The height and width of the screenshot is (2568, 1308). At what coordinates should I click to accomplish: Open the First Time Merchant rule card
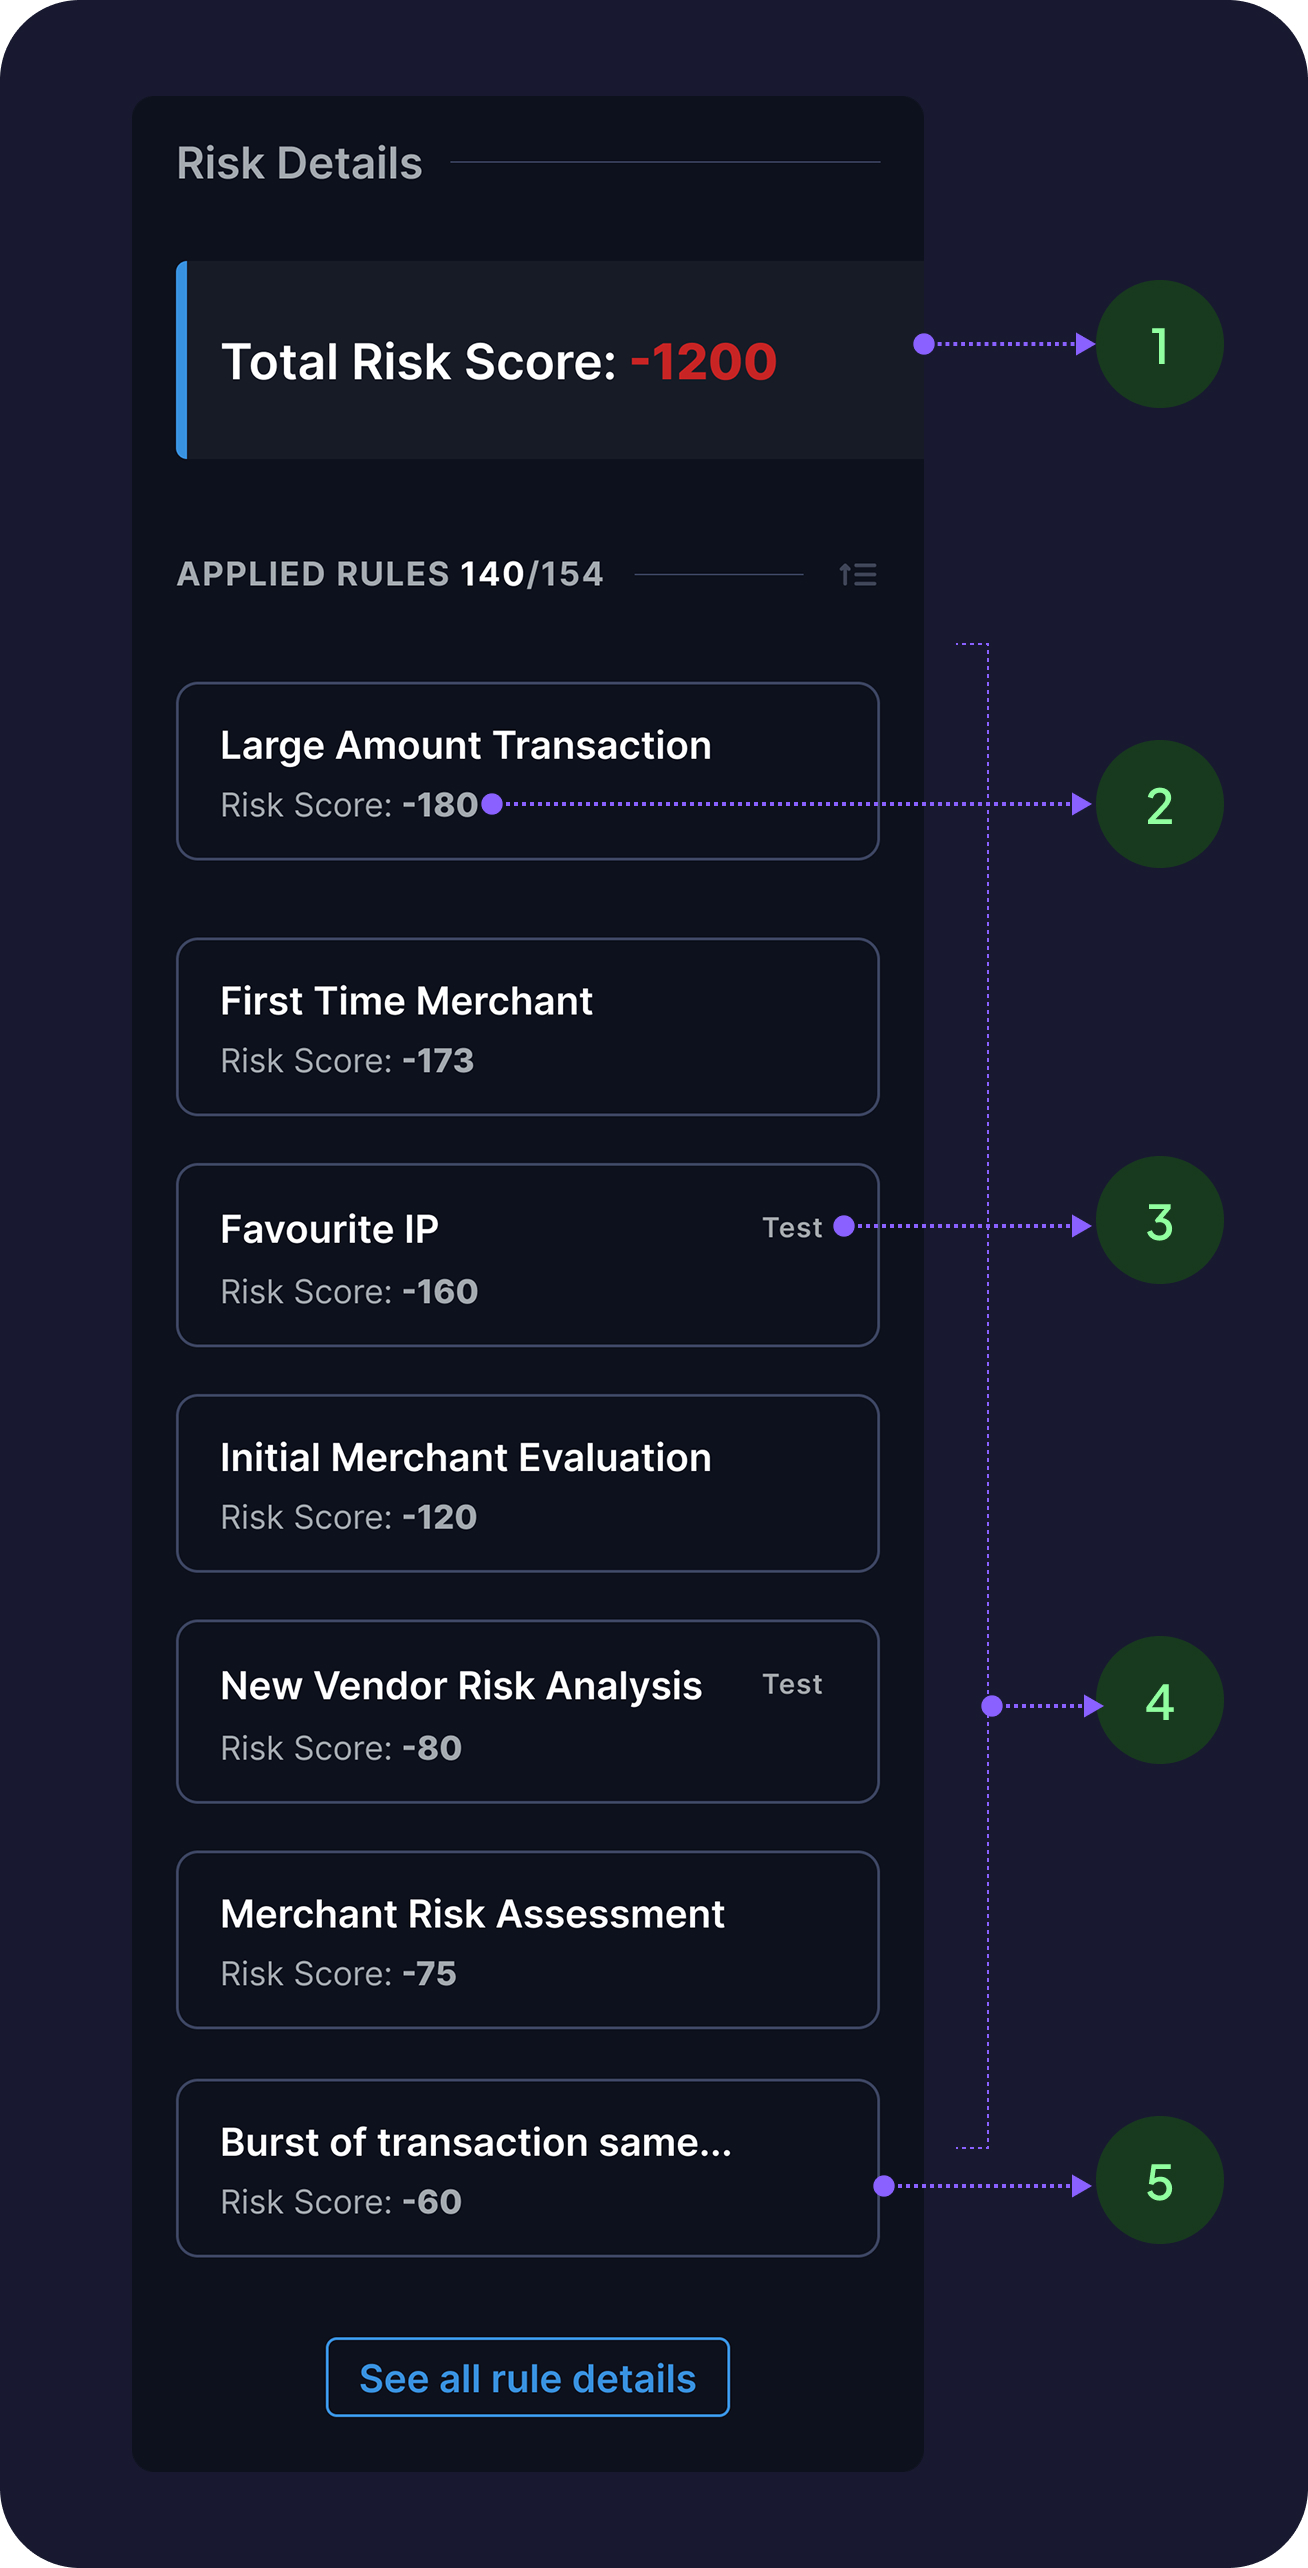pos(527,1027)
